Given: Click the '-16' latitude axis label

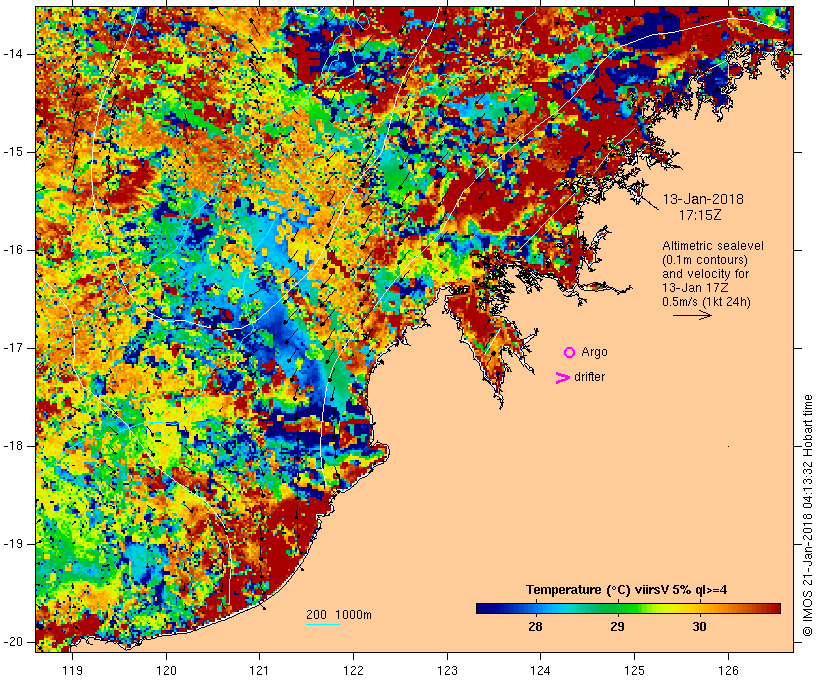Looking at the screenshot, I should coord(13,250).
